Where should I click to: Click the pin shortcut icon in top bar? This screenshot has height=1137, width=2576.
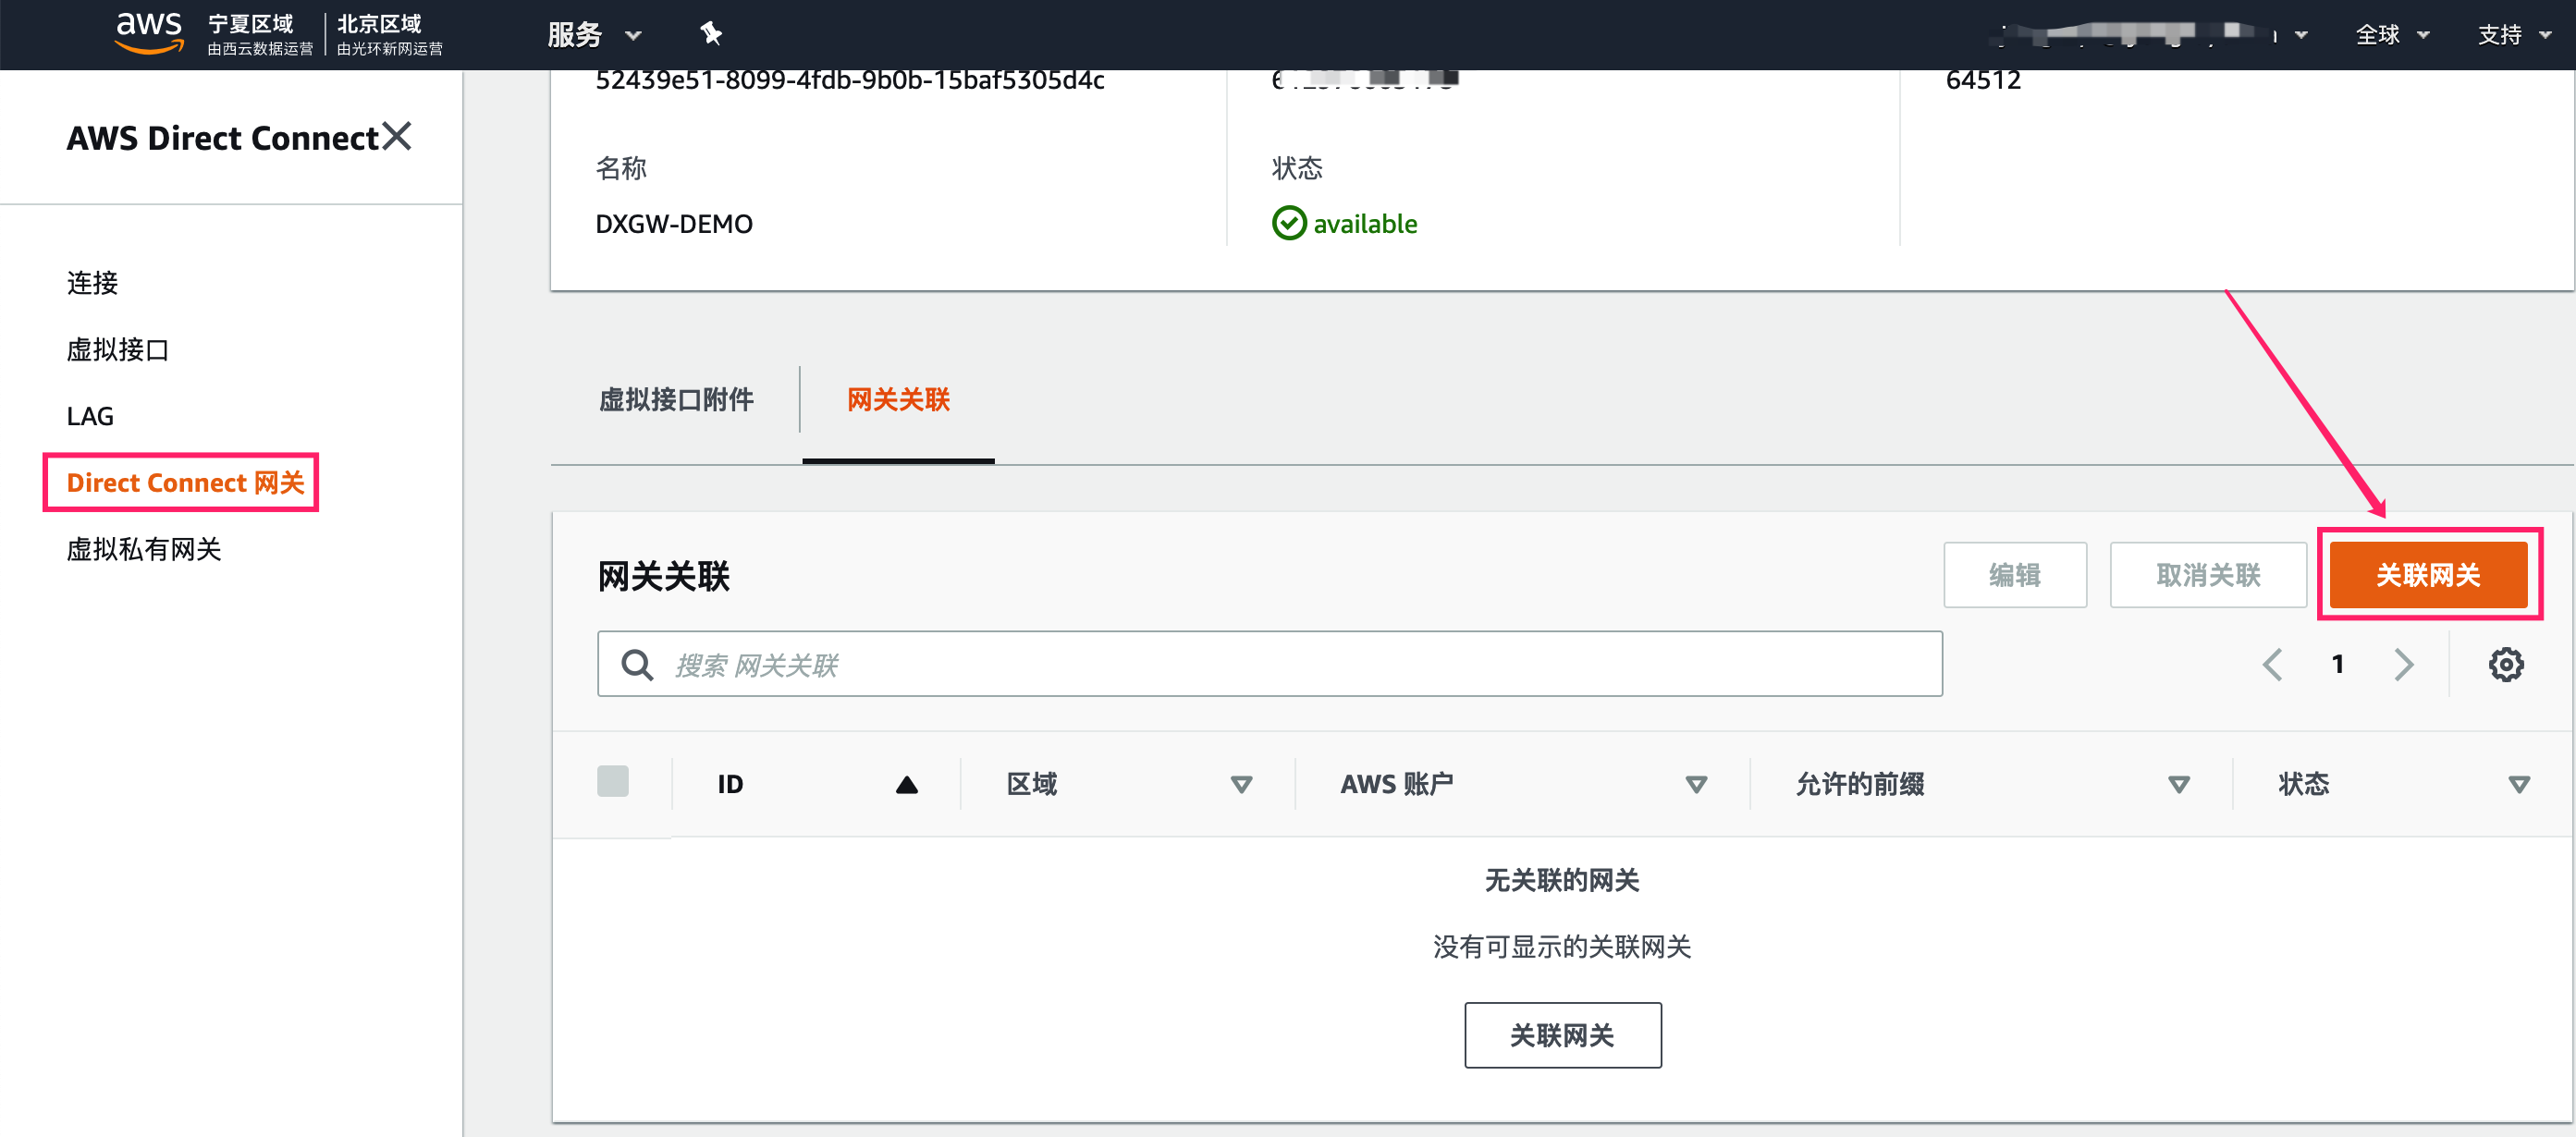(711, 34)
